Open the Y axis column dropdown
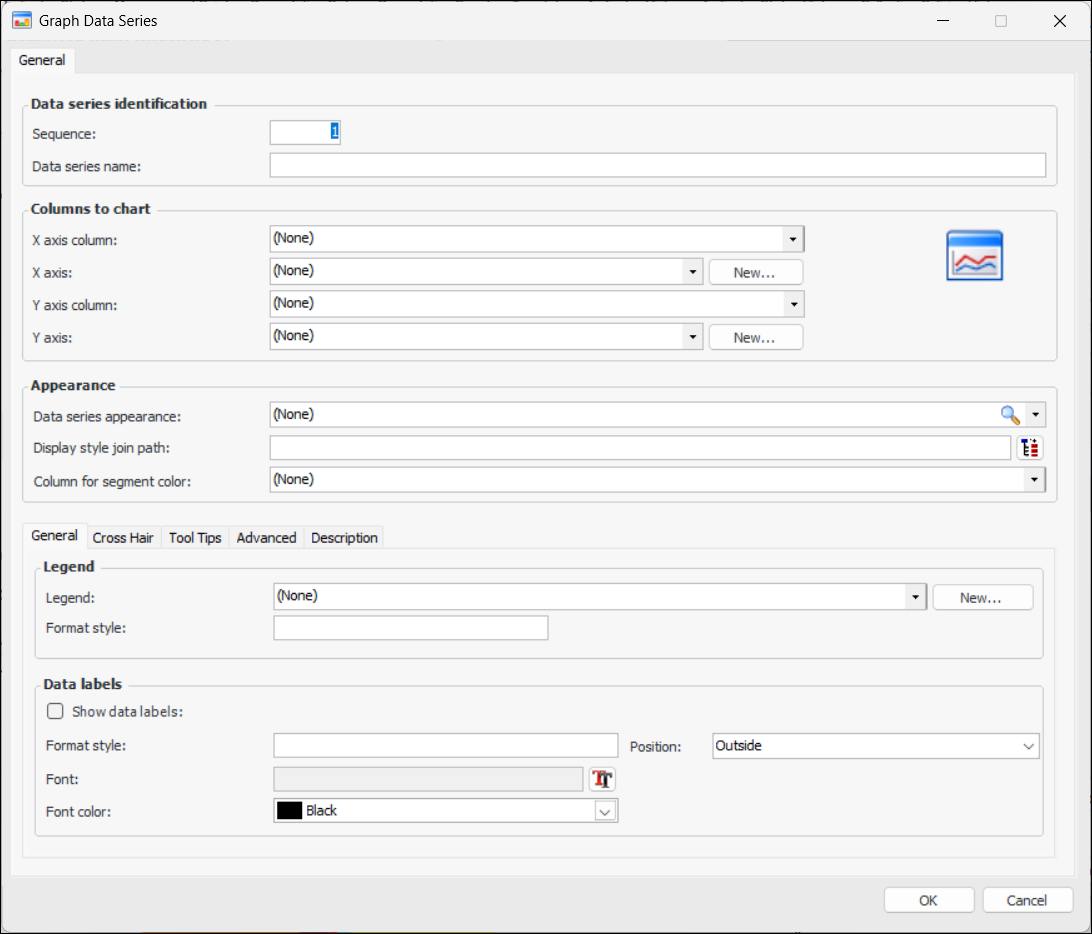 (x=792, y=304)
